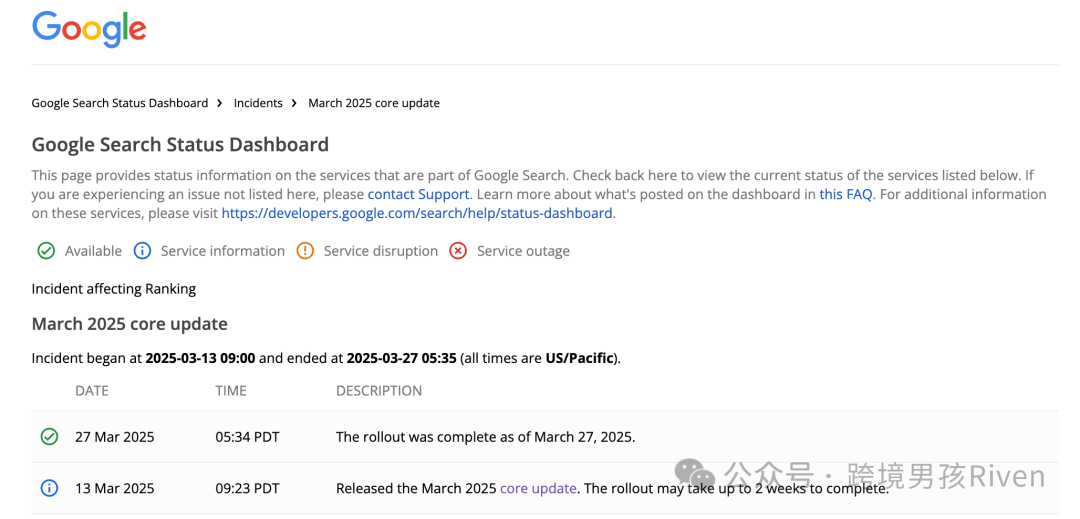This screenshot has width=1080, height=519.
Task: Click blue info icon beside 13 Mar 2025
Action: coord(49,489)
